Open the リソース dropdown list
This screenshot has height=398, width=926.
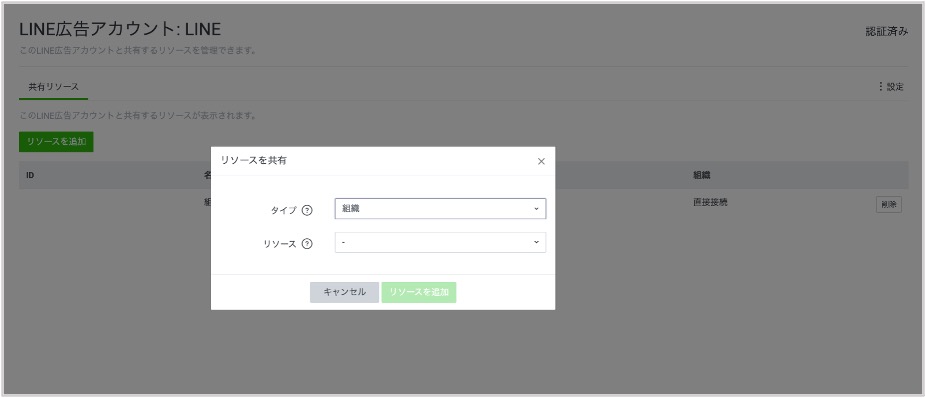440,242
